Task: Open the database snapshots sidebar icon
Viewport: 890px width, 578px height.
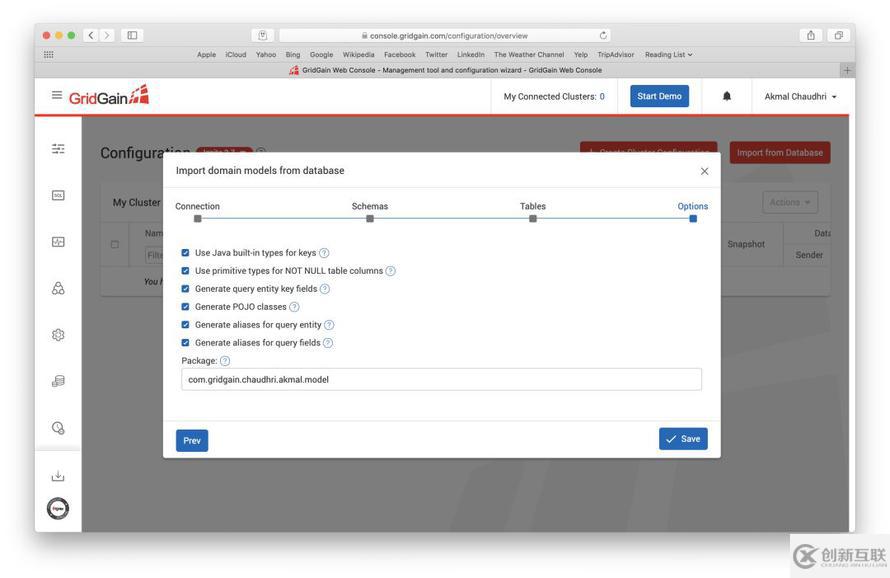Action: pos(58,381)
